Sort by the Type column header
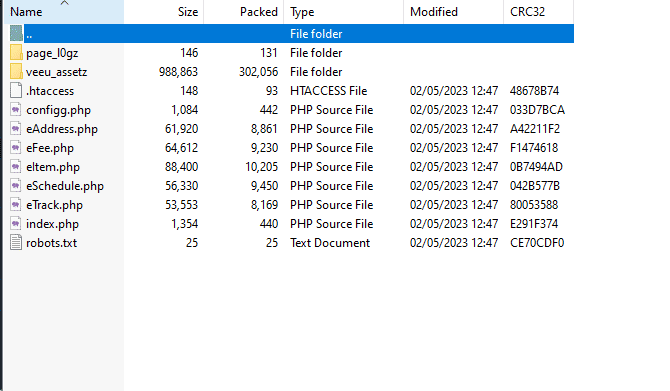Image resolution: width=670 pixels, height=391 pixels. 344,12
